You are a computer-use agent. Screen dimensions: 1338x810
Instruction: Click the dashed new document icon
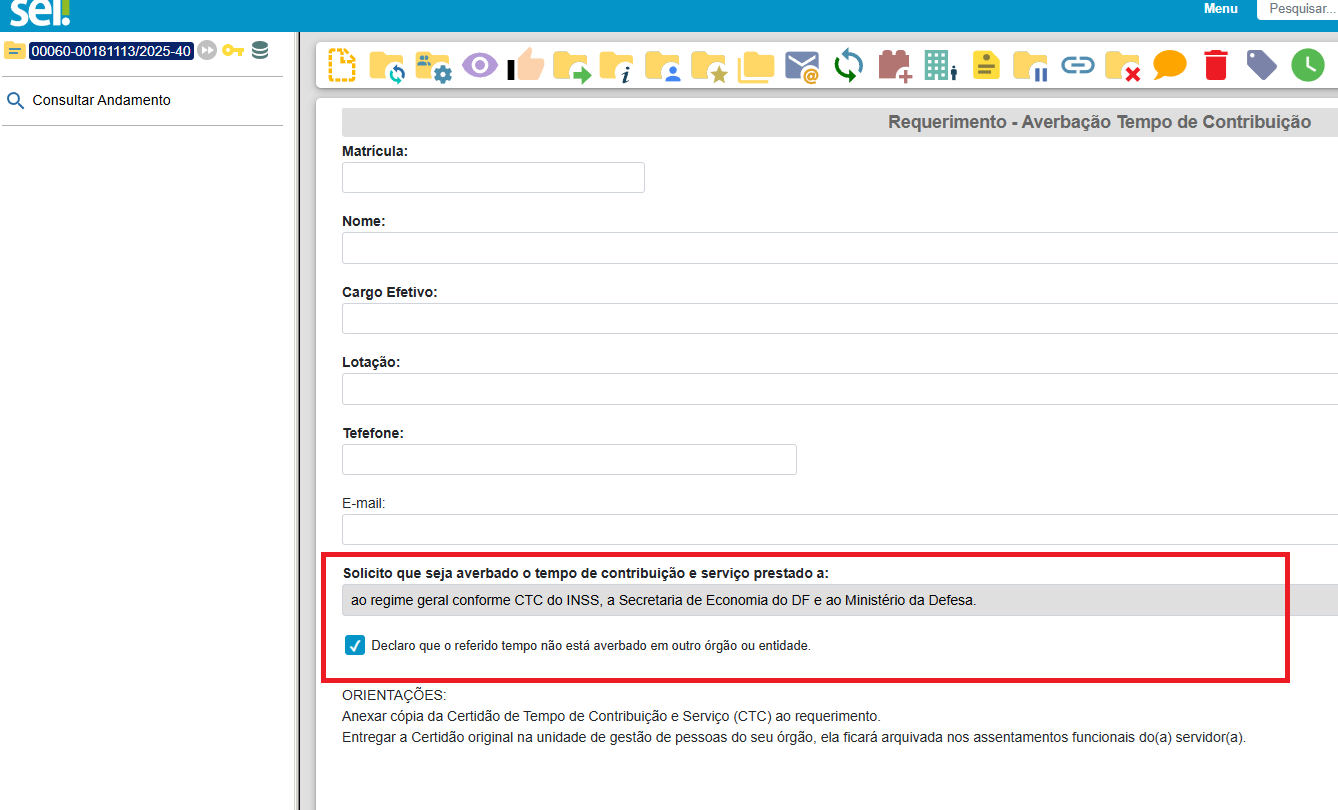point(342,66)
